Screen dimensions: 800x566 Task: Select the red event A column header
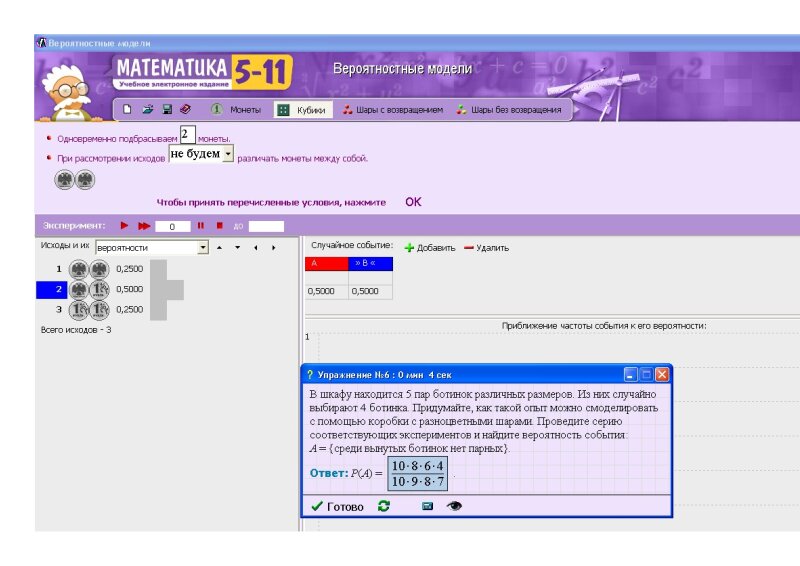[x=326, y=264]
